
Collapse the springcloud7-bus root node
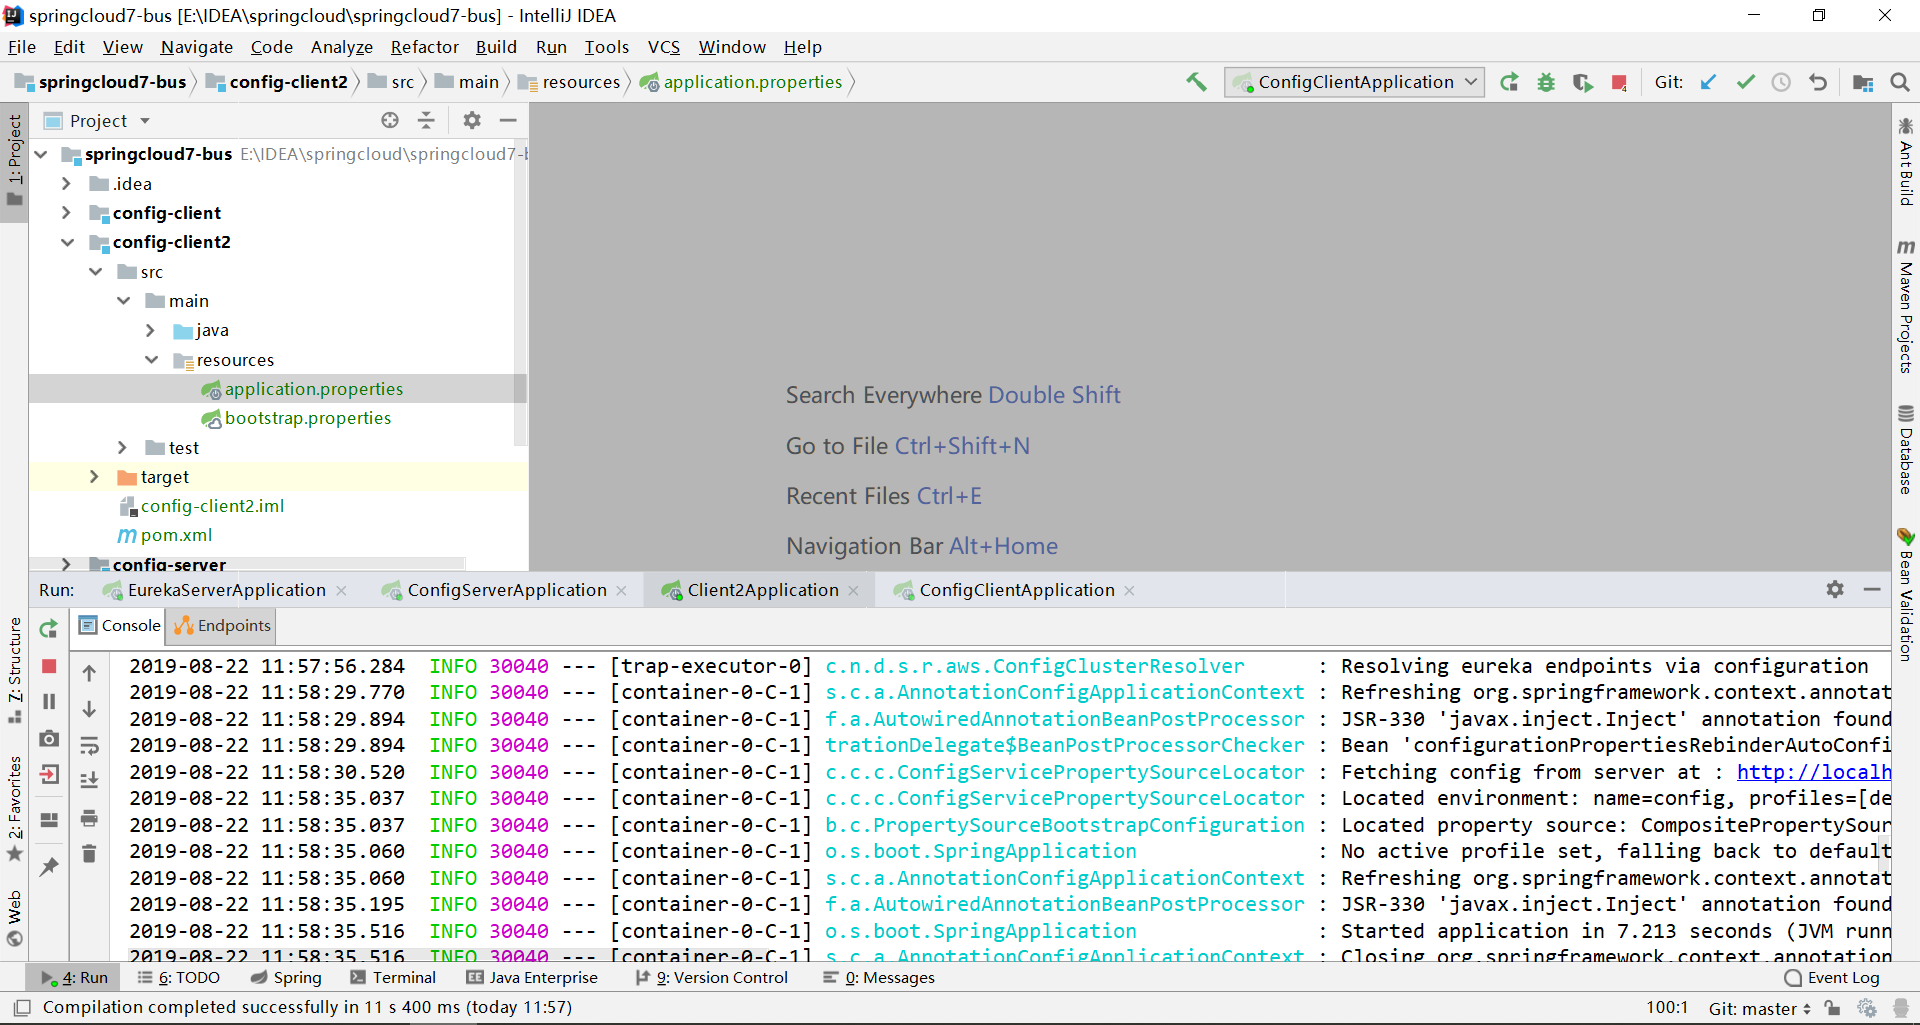[41, 154]
